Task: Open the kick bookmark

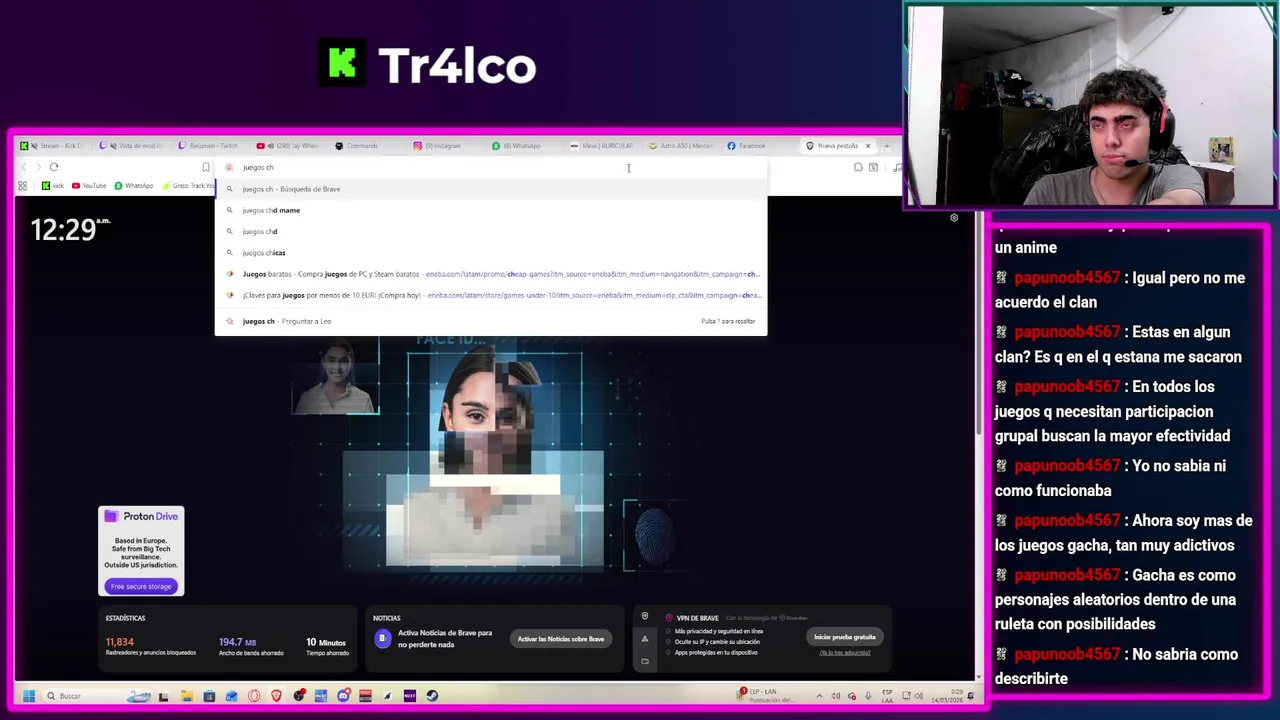Action: tap(52, 186)
